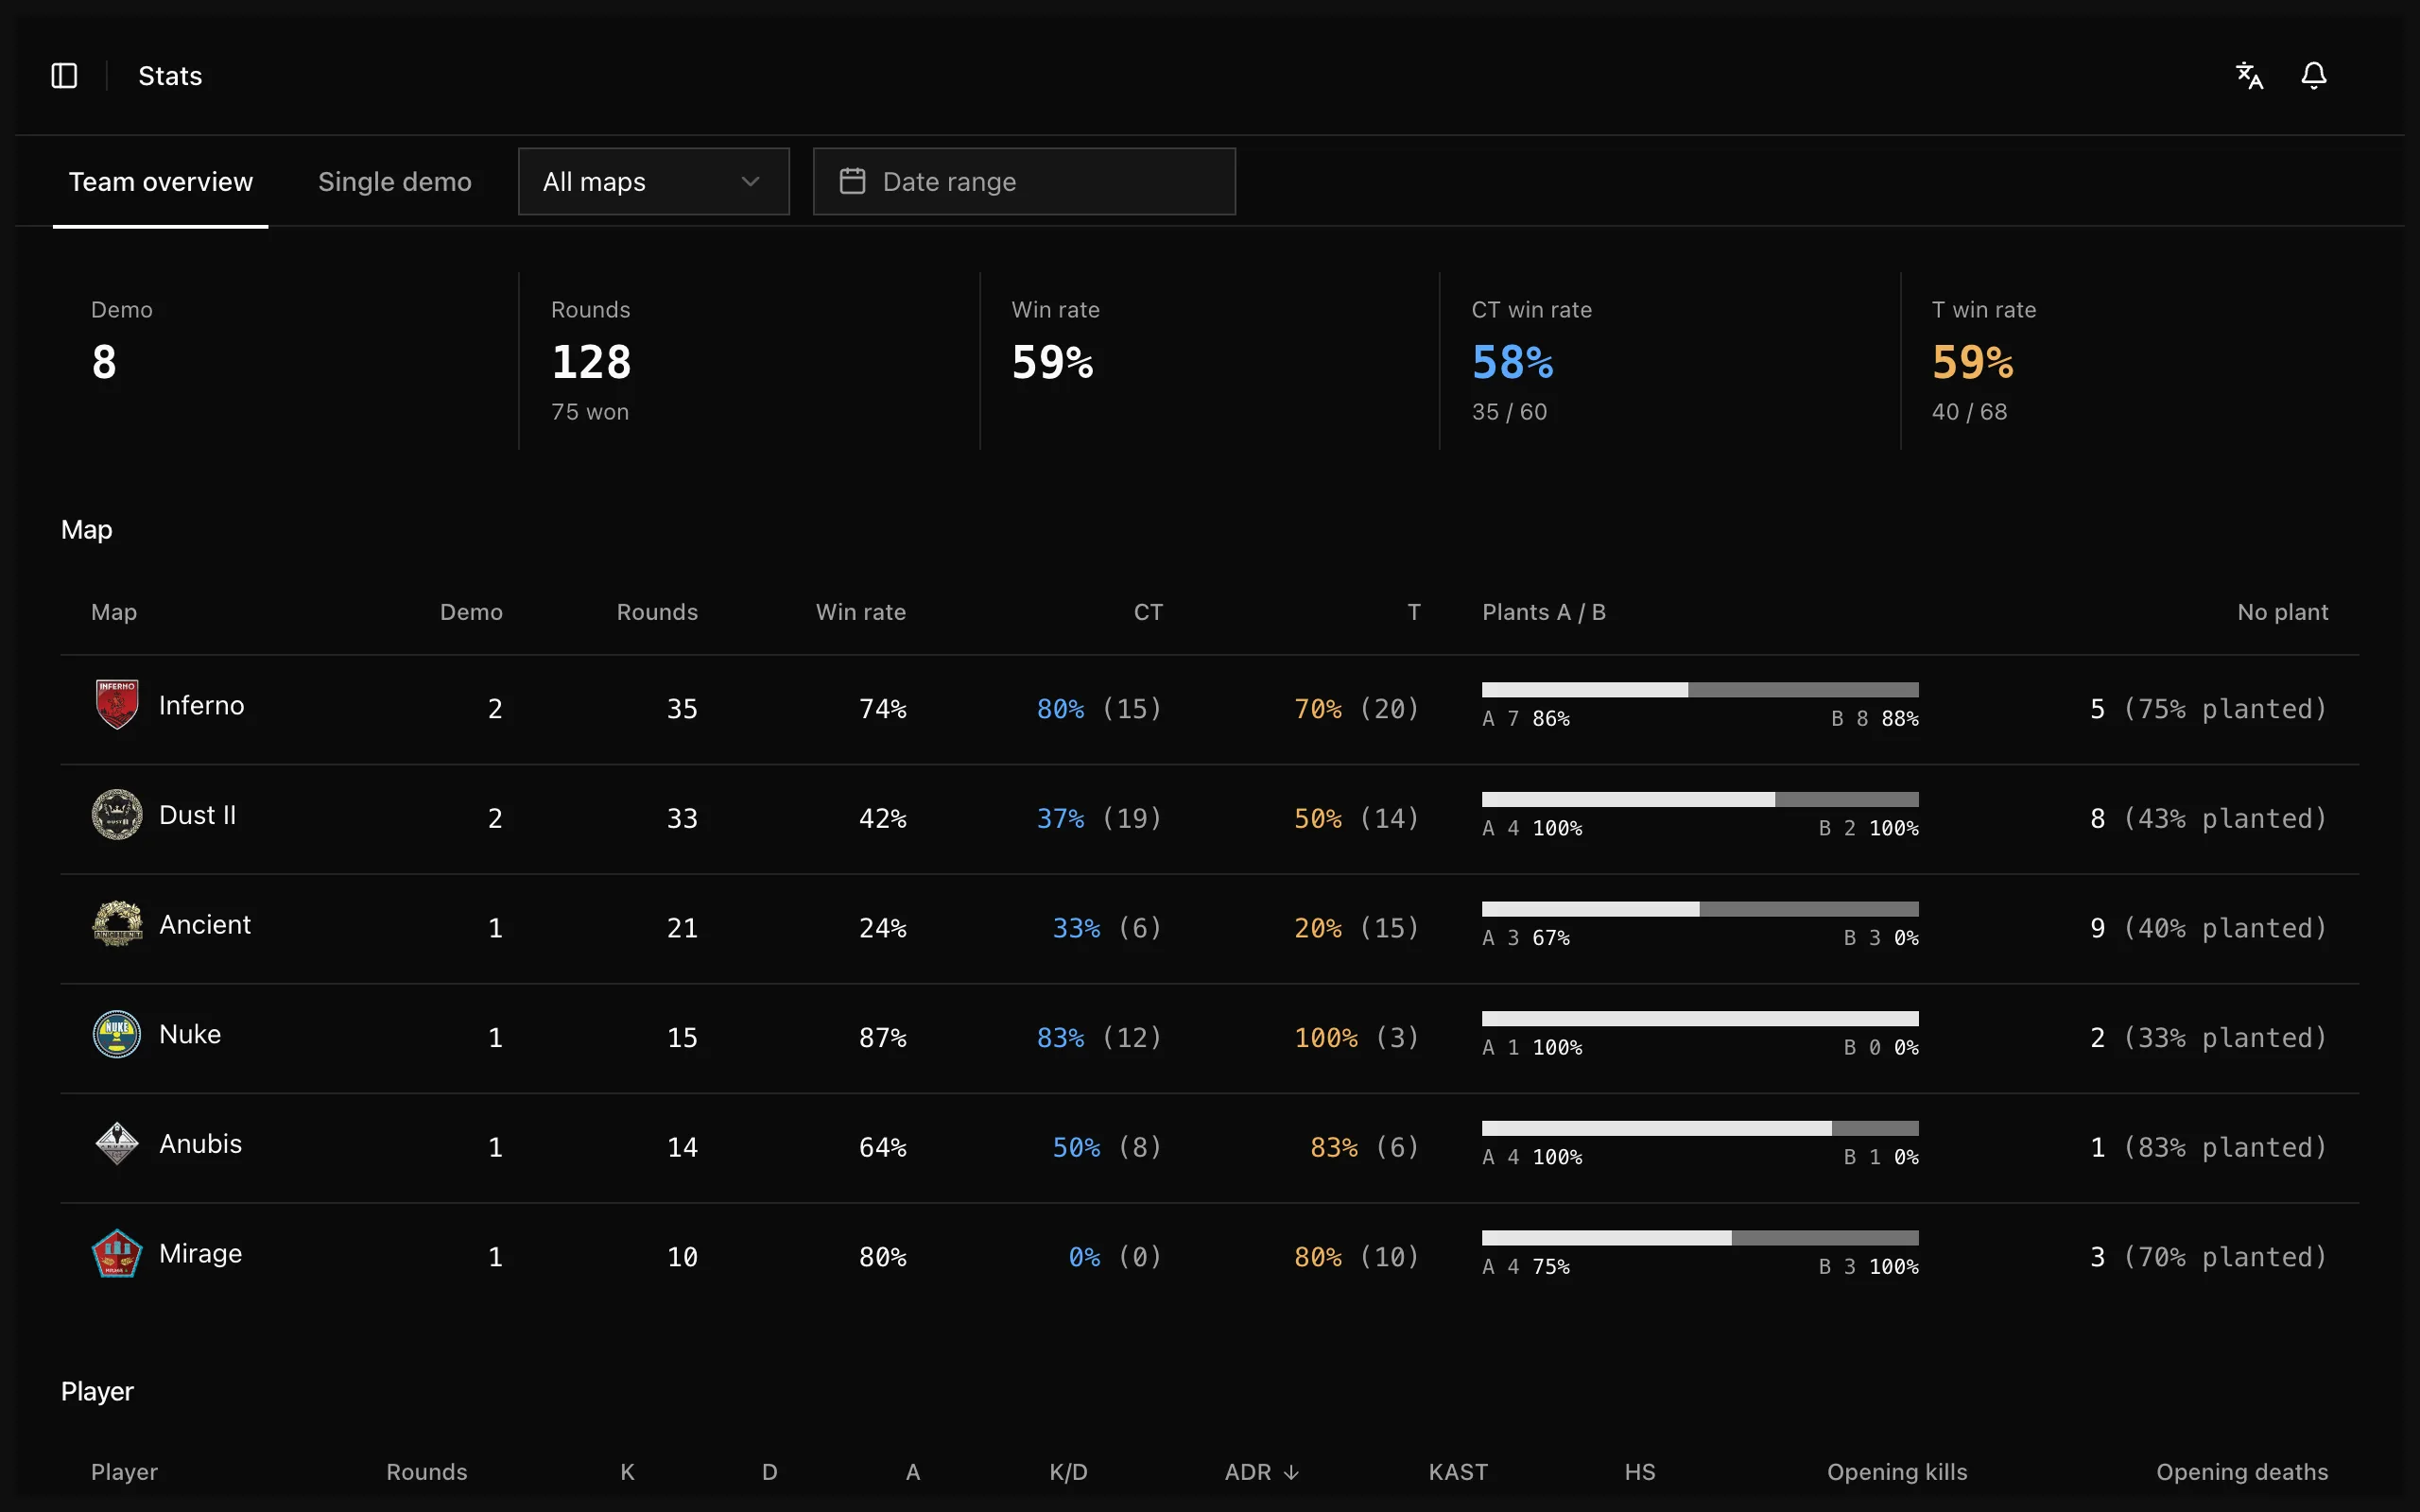Select the Anubis map name
This screenshot has height=1512, width=2420.
(x=200, y=1143)
